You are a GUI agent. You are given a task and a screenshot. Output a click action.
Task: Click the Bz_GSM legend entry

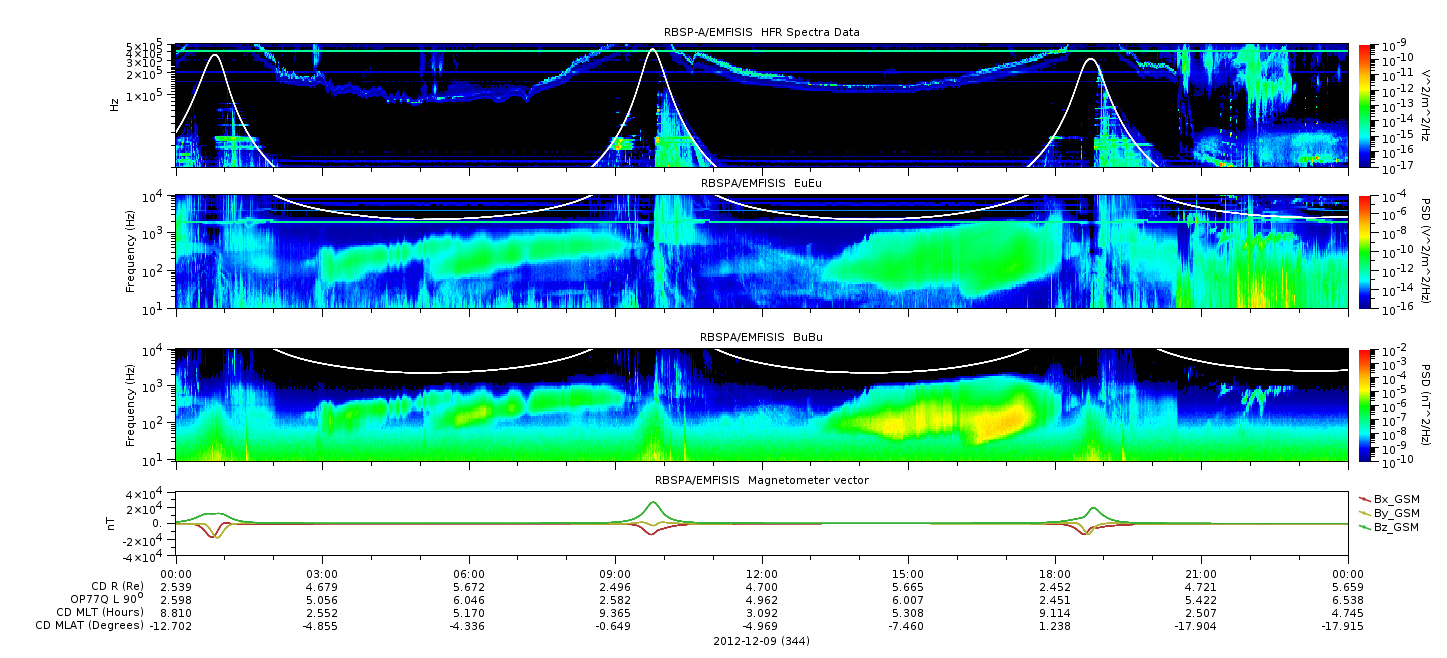(x=1389, y=526)
